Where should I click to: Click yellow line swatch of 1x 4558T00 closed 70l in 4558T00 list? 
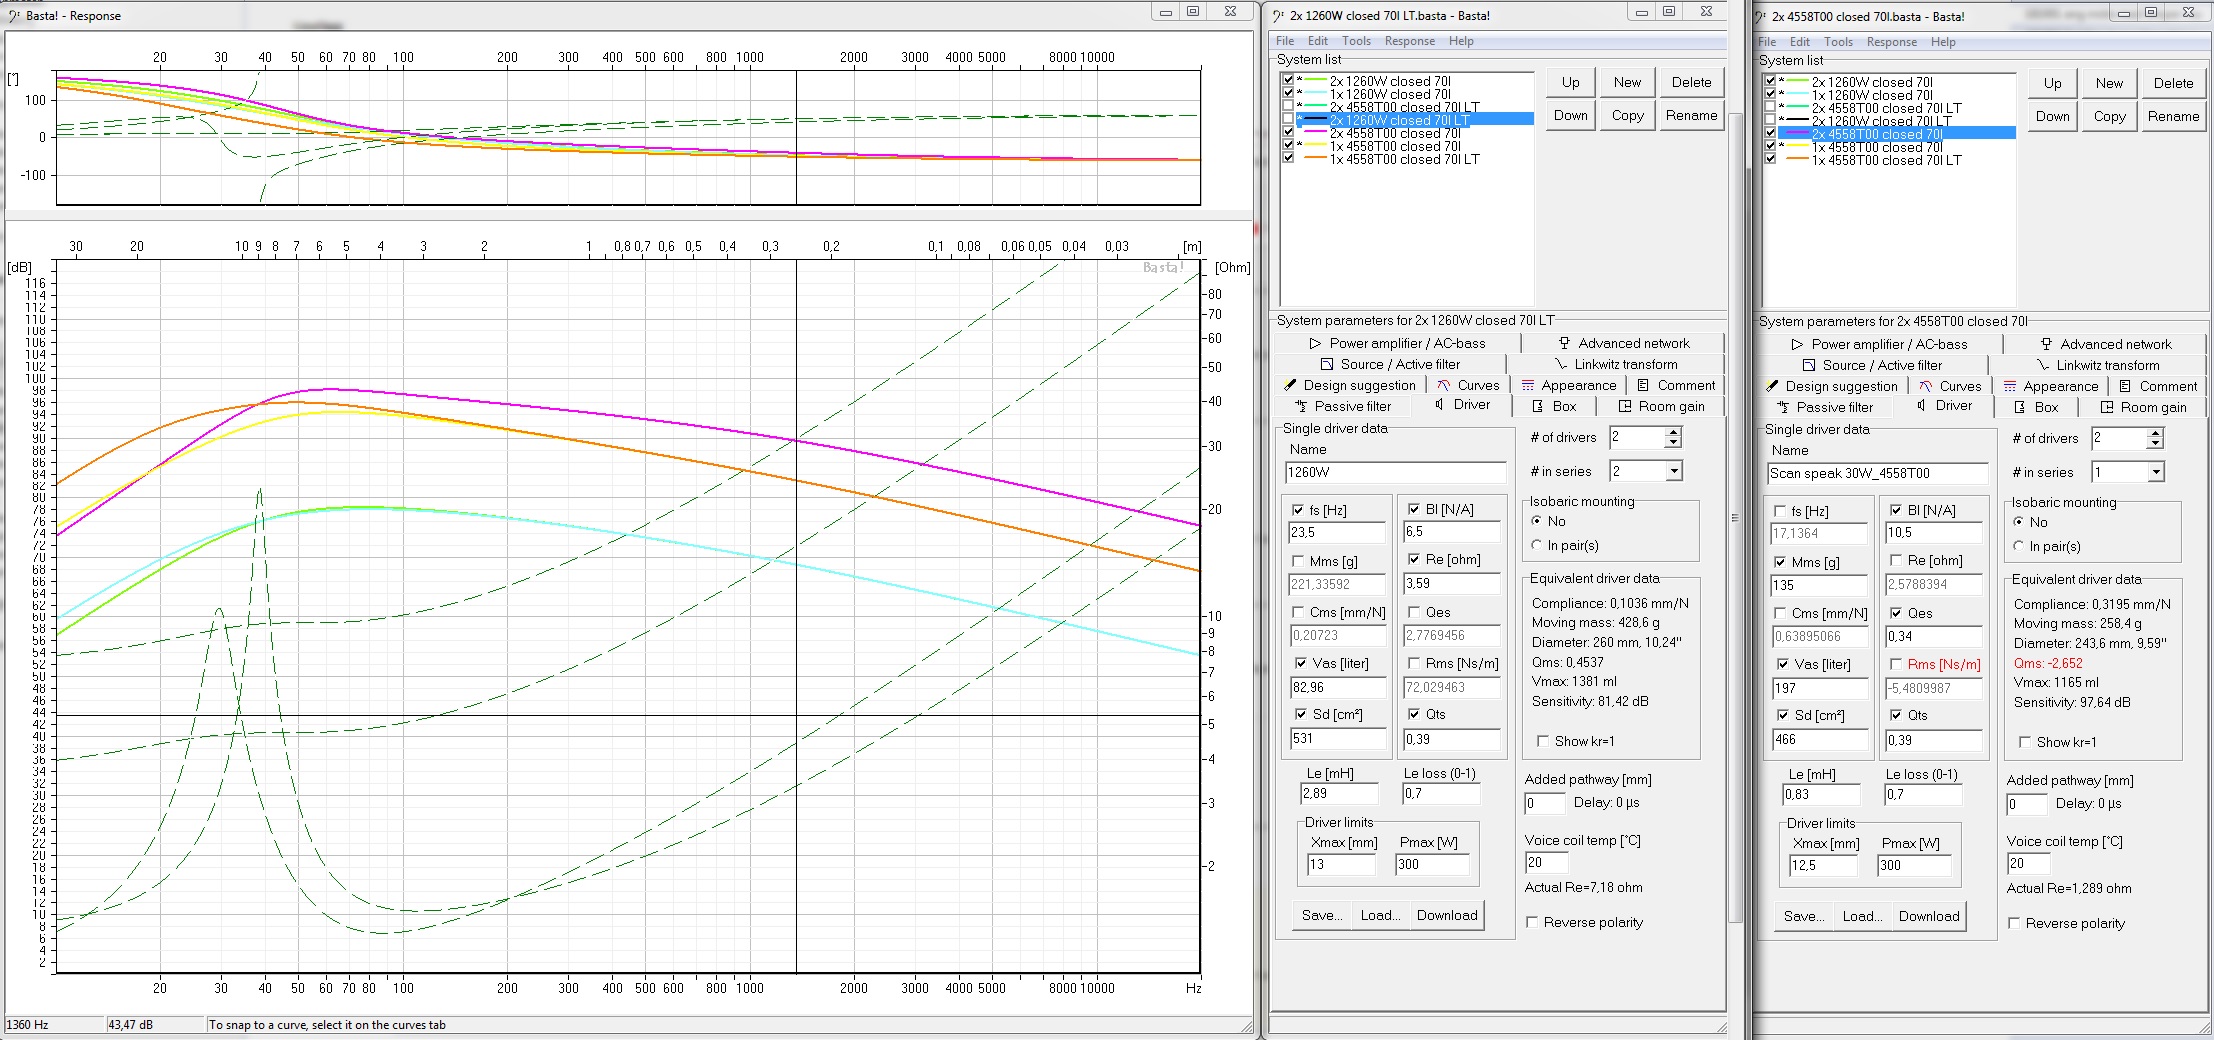[x=1798, y=147]
